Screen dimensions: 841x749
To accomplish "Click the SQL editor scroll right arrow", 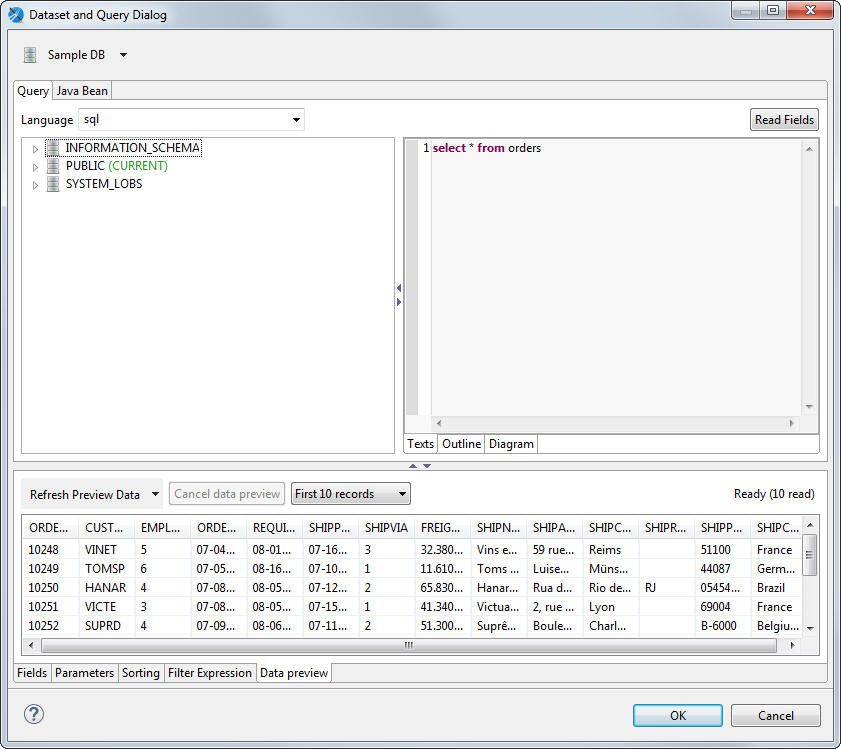I will coord(792,423).
